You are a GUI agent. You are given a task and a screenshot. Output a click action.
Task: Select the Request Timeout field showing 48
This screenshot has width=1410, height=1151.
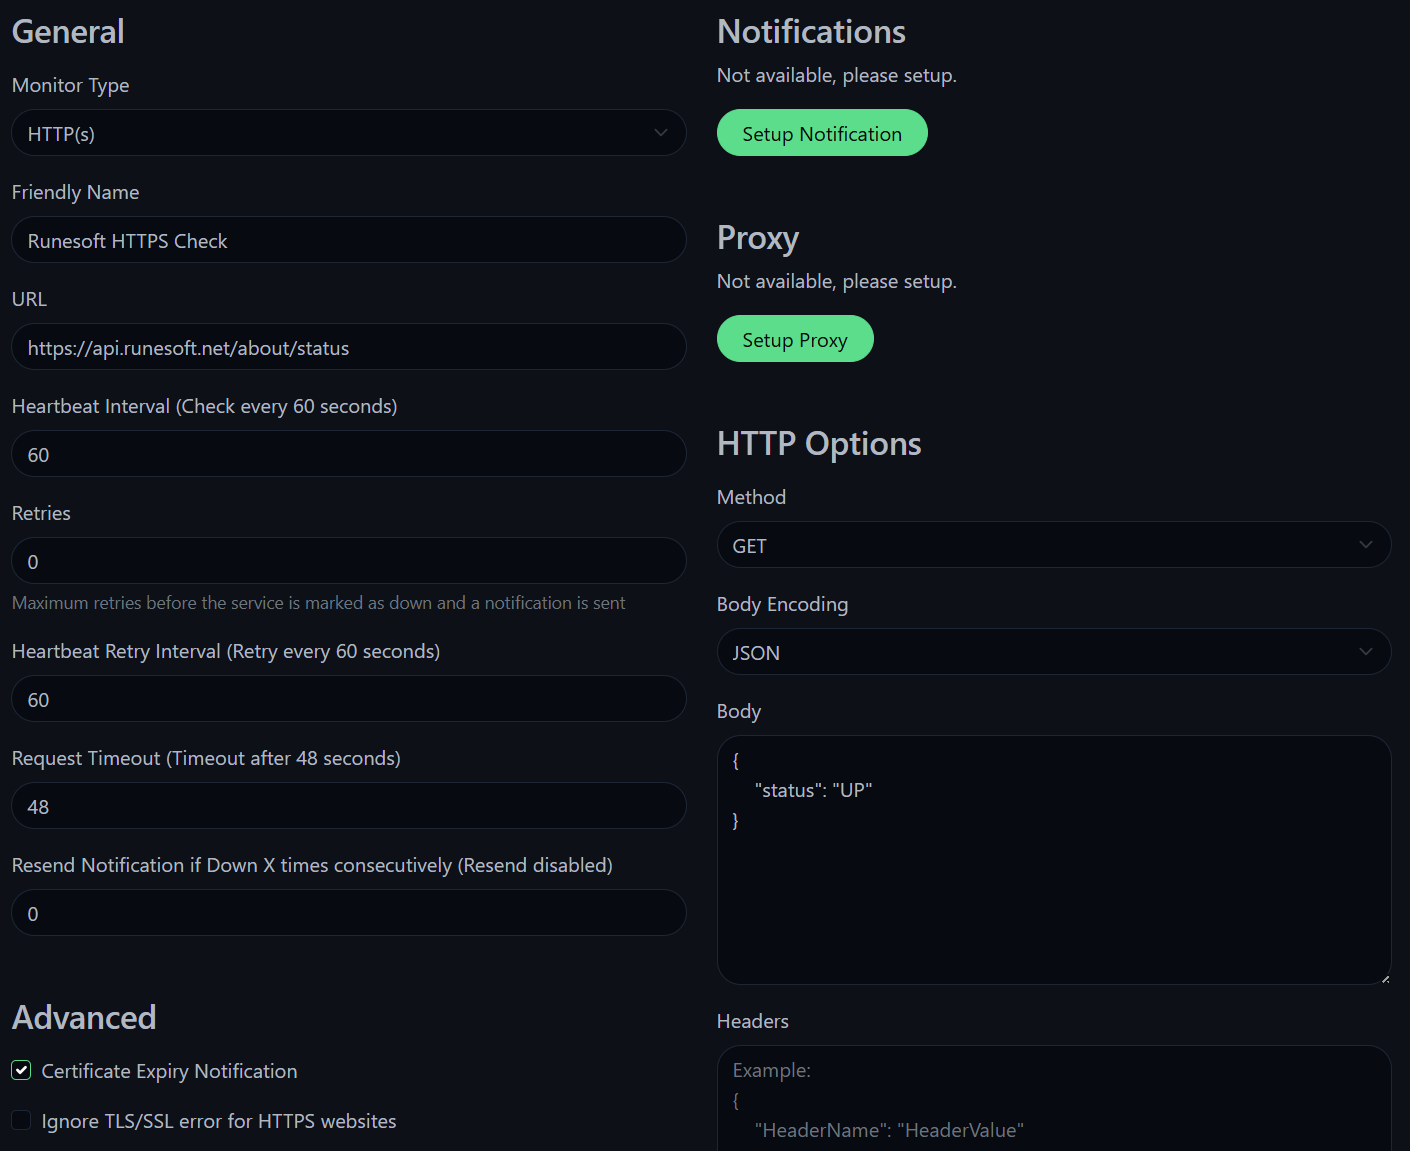[348, 805]
